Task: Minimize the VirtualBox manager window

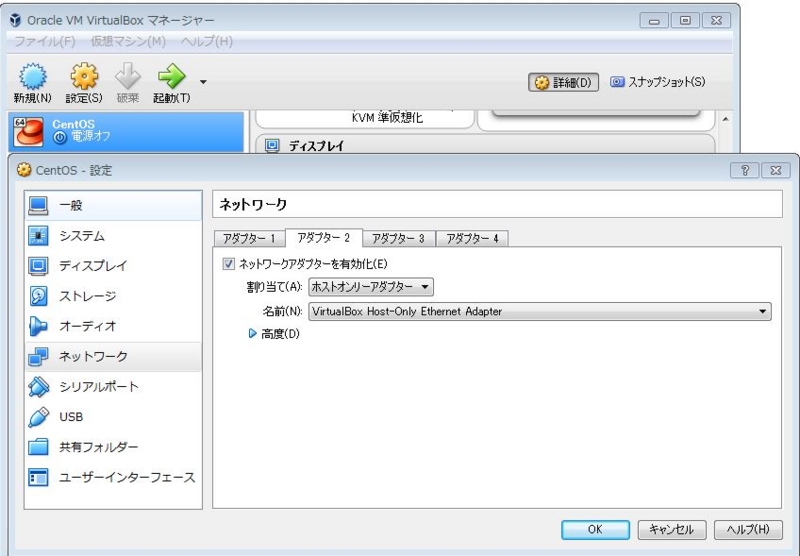Action: (654, 20)
